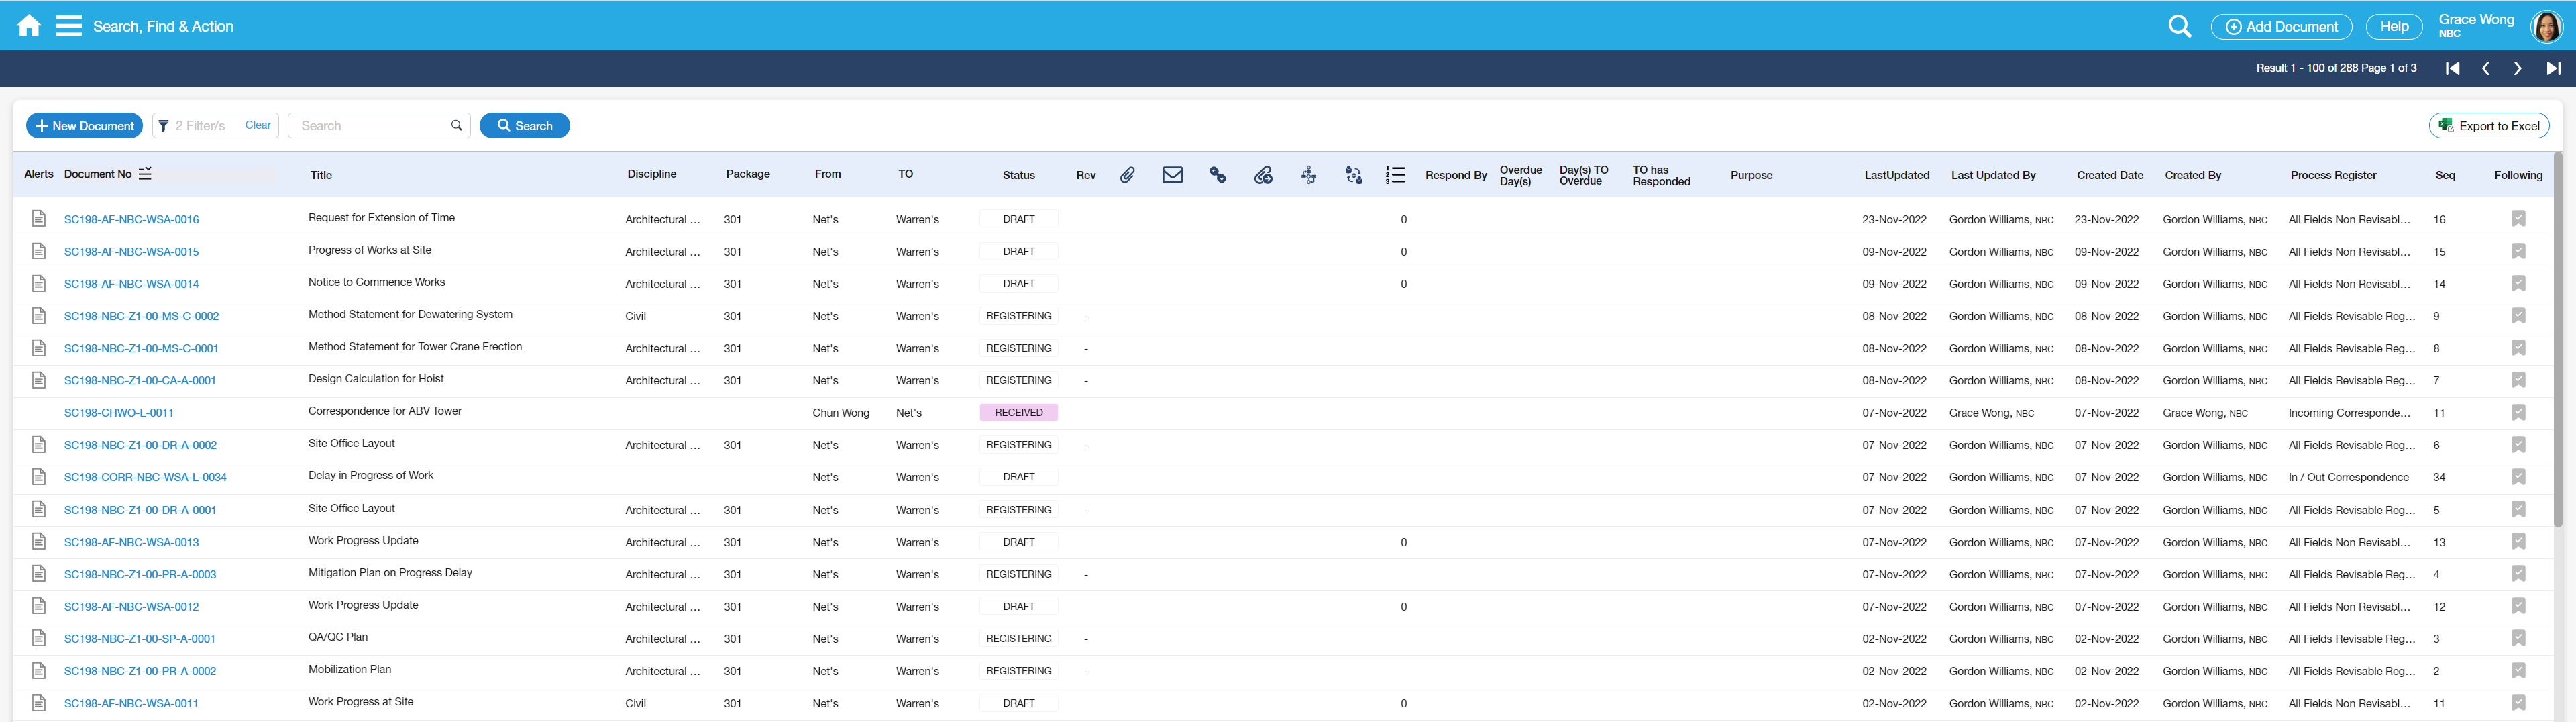Click the numbered list column icon
Image resolution: width=2576 pixels, height=722 pixels.
(1395, 175)
